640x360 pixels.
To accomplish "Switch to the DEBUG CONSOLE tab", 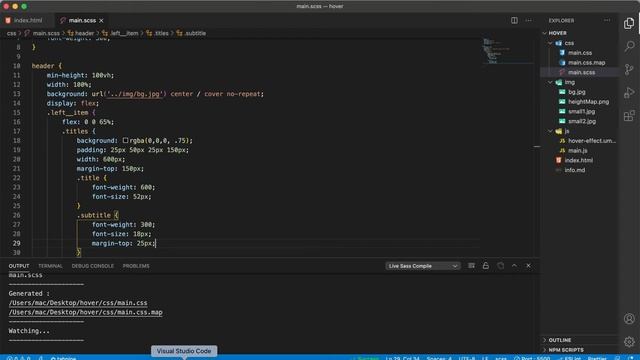I will pos(93,266).
